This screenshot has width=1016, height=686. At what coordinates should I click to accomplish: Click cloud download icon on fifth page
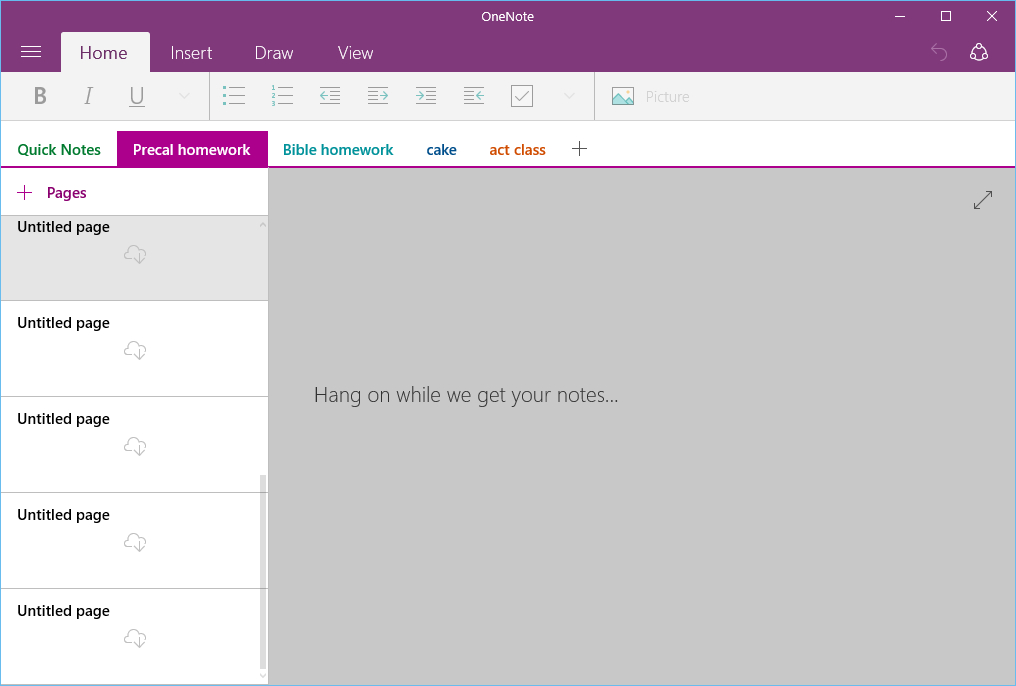coord(135,638)
